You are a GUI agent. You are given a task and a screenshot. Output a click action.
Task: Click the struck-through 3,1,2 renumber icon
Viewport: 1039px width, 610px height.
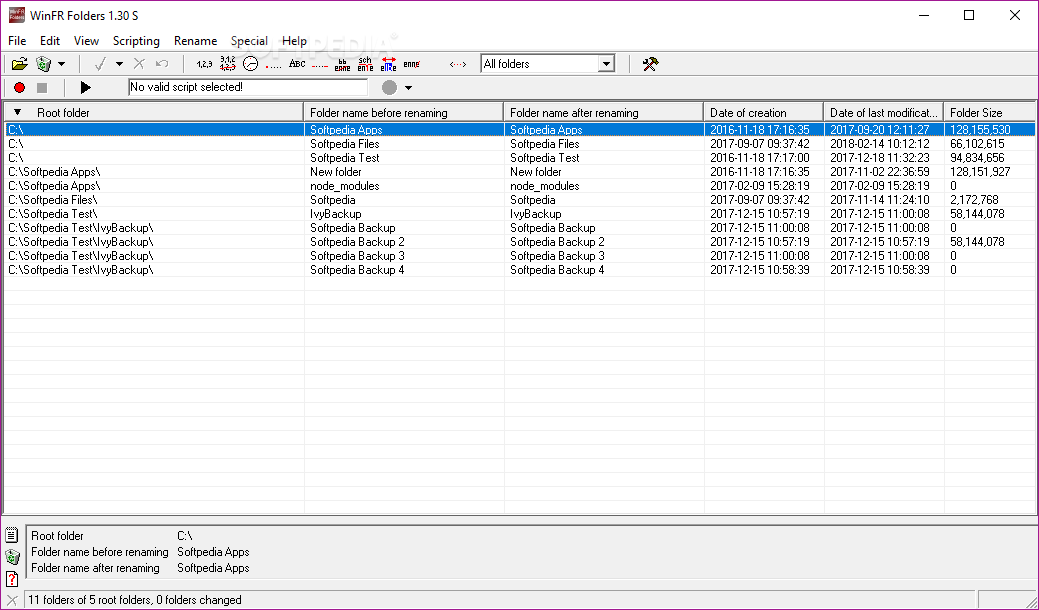coord(228,64)
